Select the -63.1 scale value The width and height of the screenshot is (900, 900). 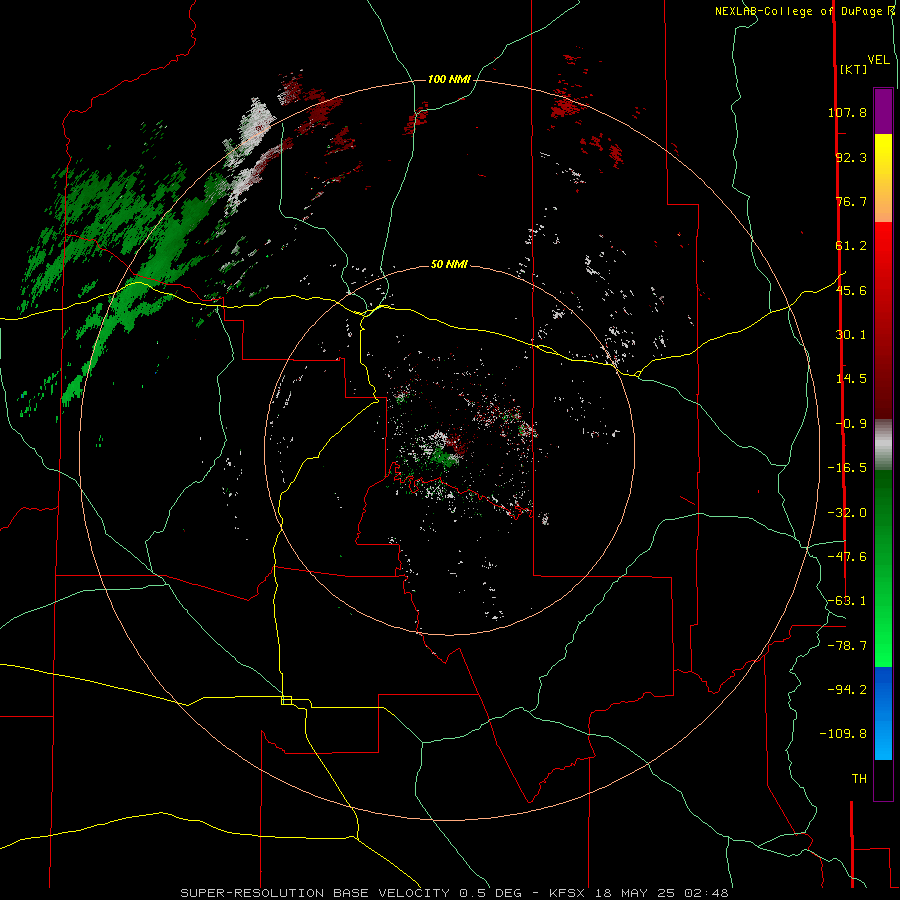coord(847,601)
